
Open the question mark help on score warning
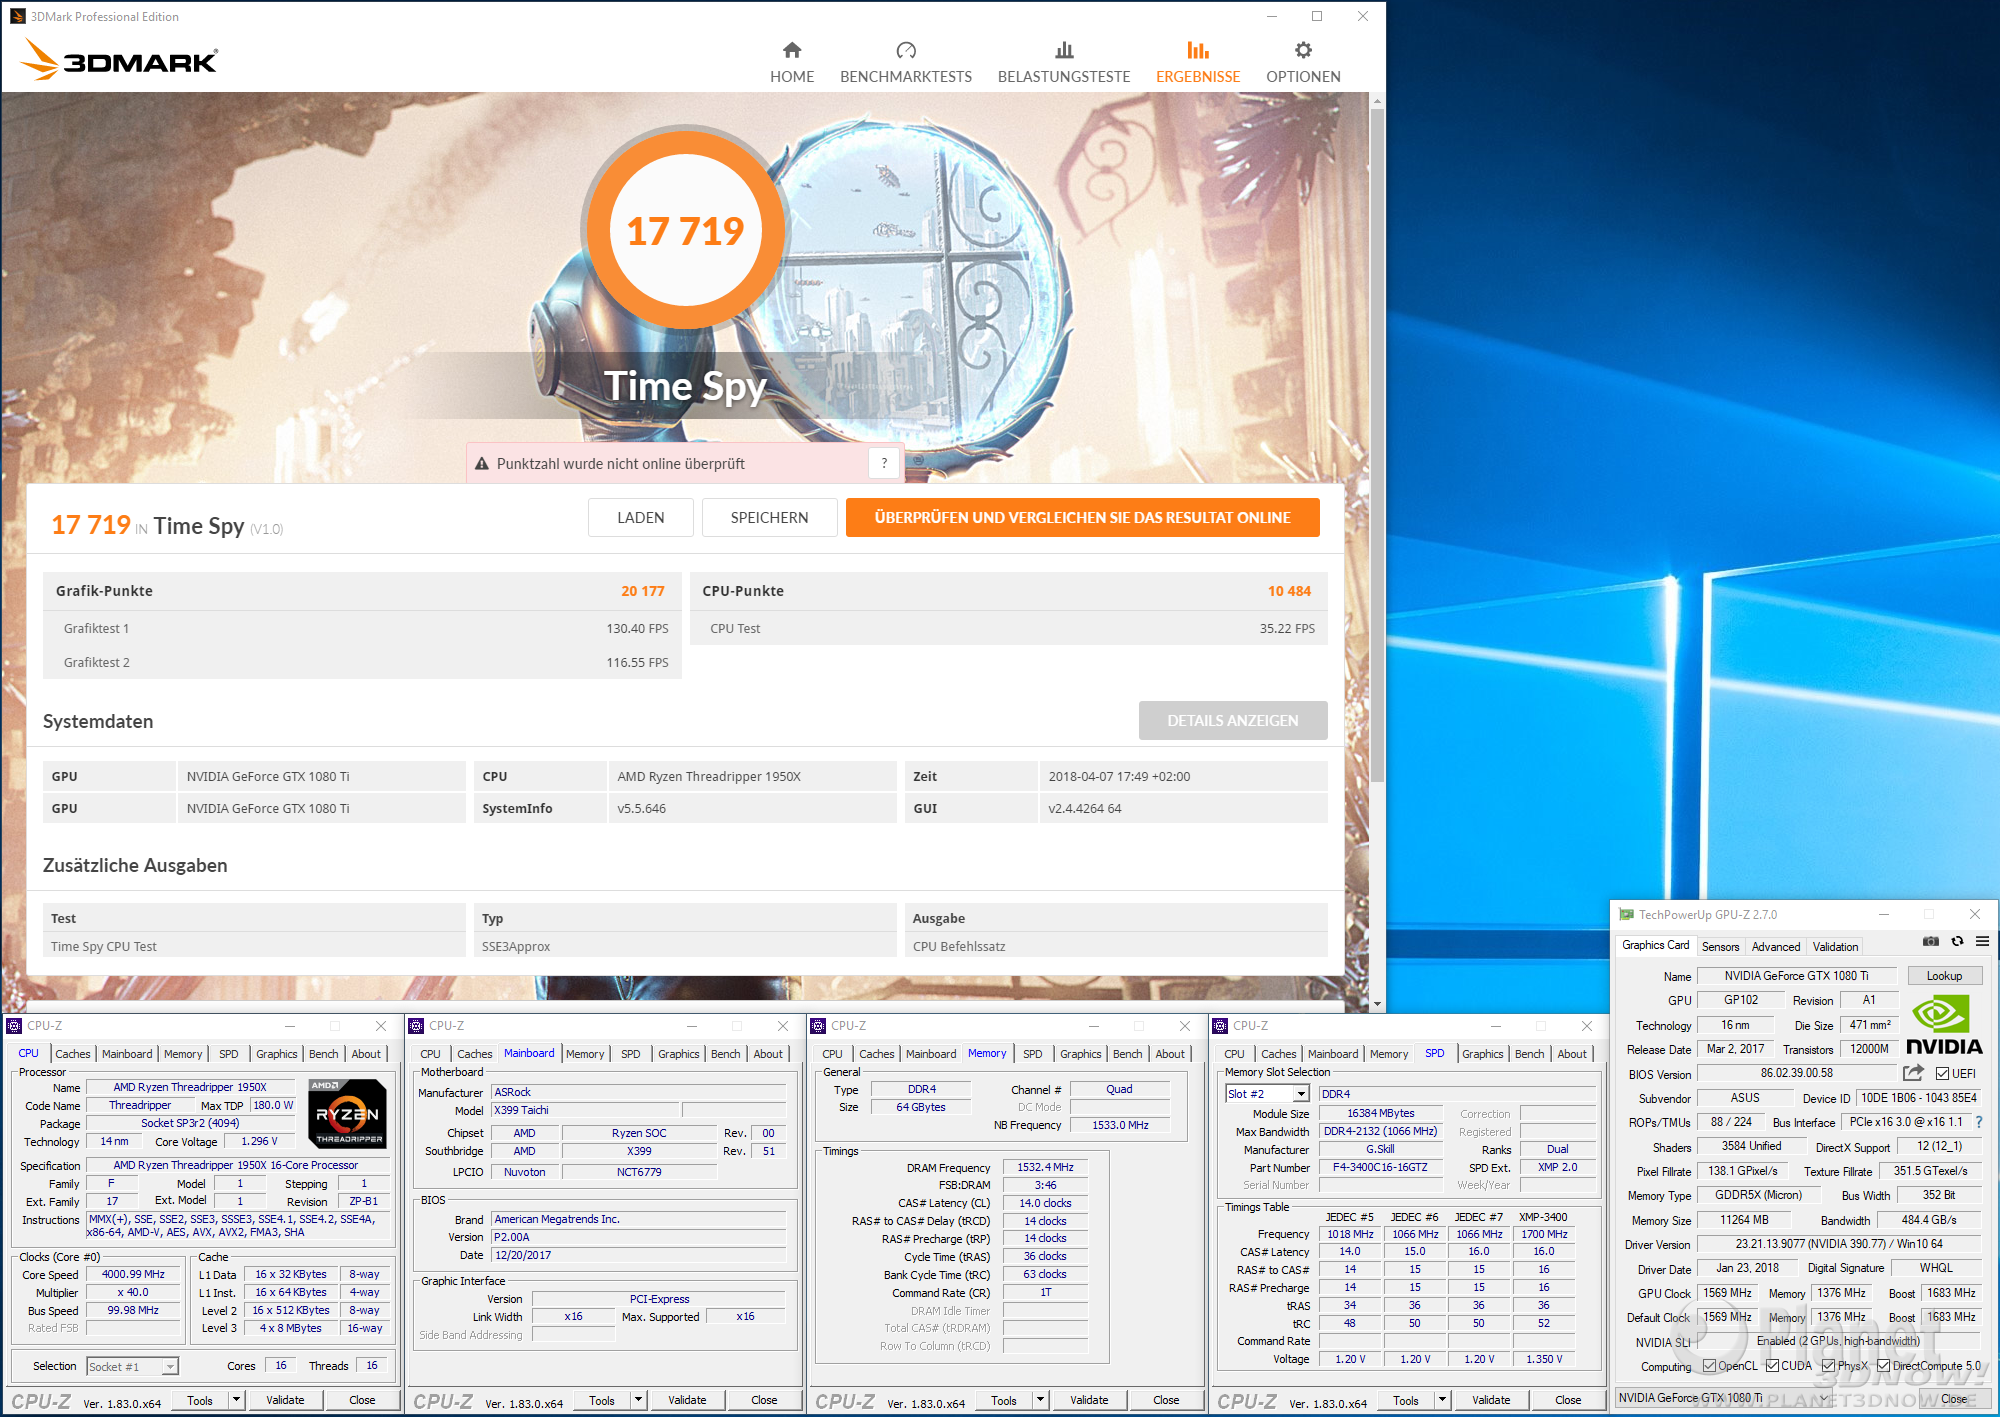pyautogui.click(x=884, y=463)
